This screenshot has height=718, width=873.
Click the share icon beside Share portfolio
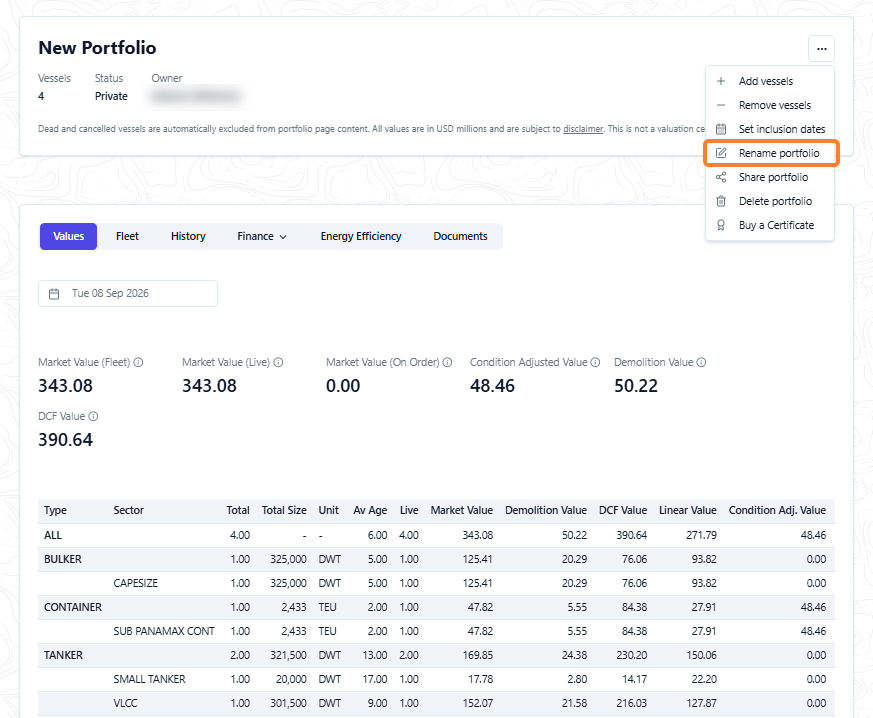721,177
